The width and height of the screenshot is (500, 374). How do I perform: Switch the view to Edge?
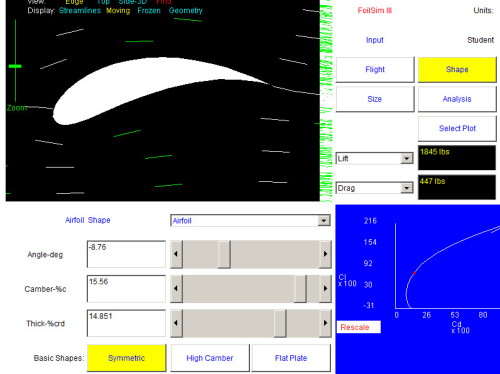(x=74, y=2)
